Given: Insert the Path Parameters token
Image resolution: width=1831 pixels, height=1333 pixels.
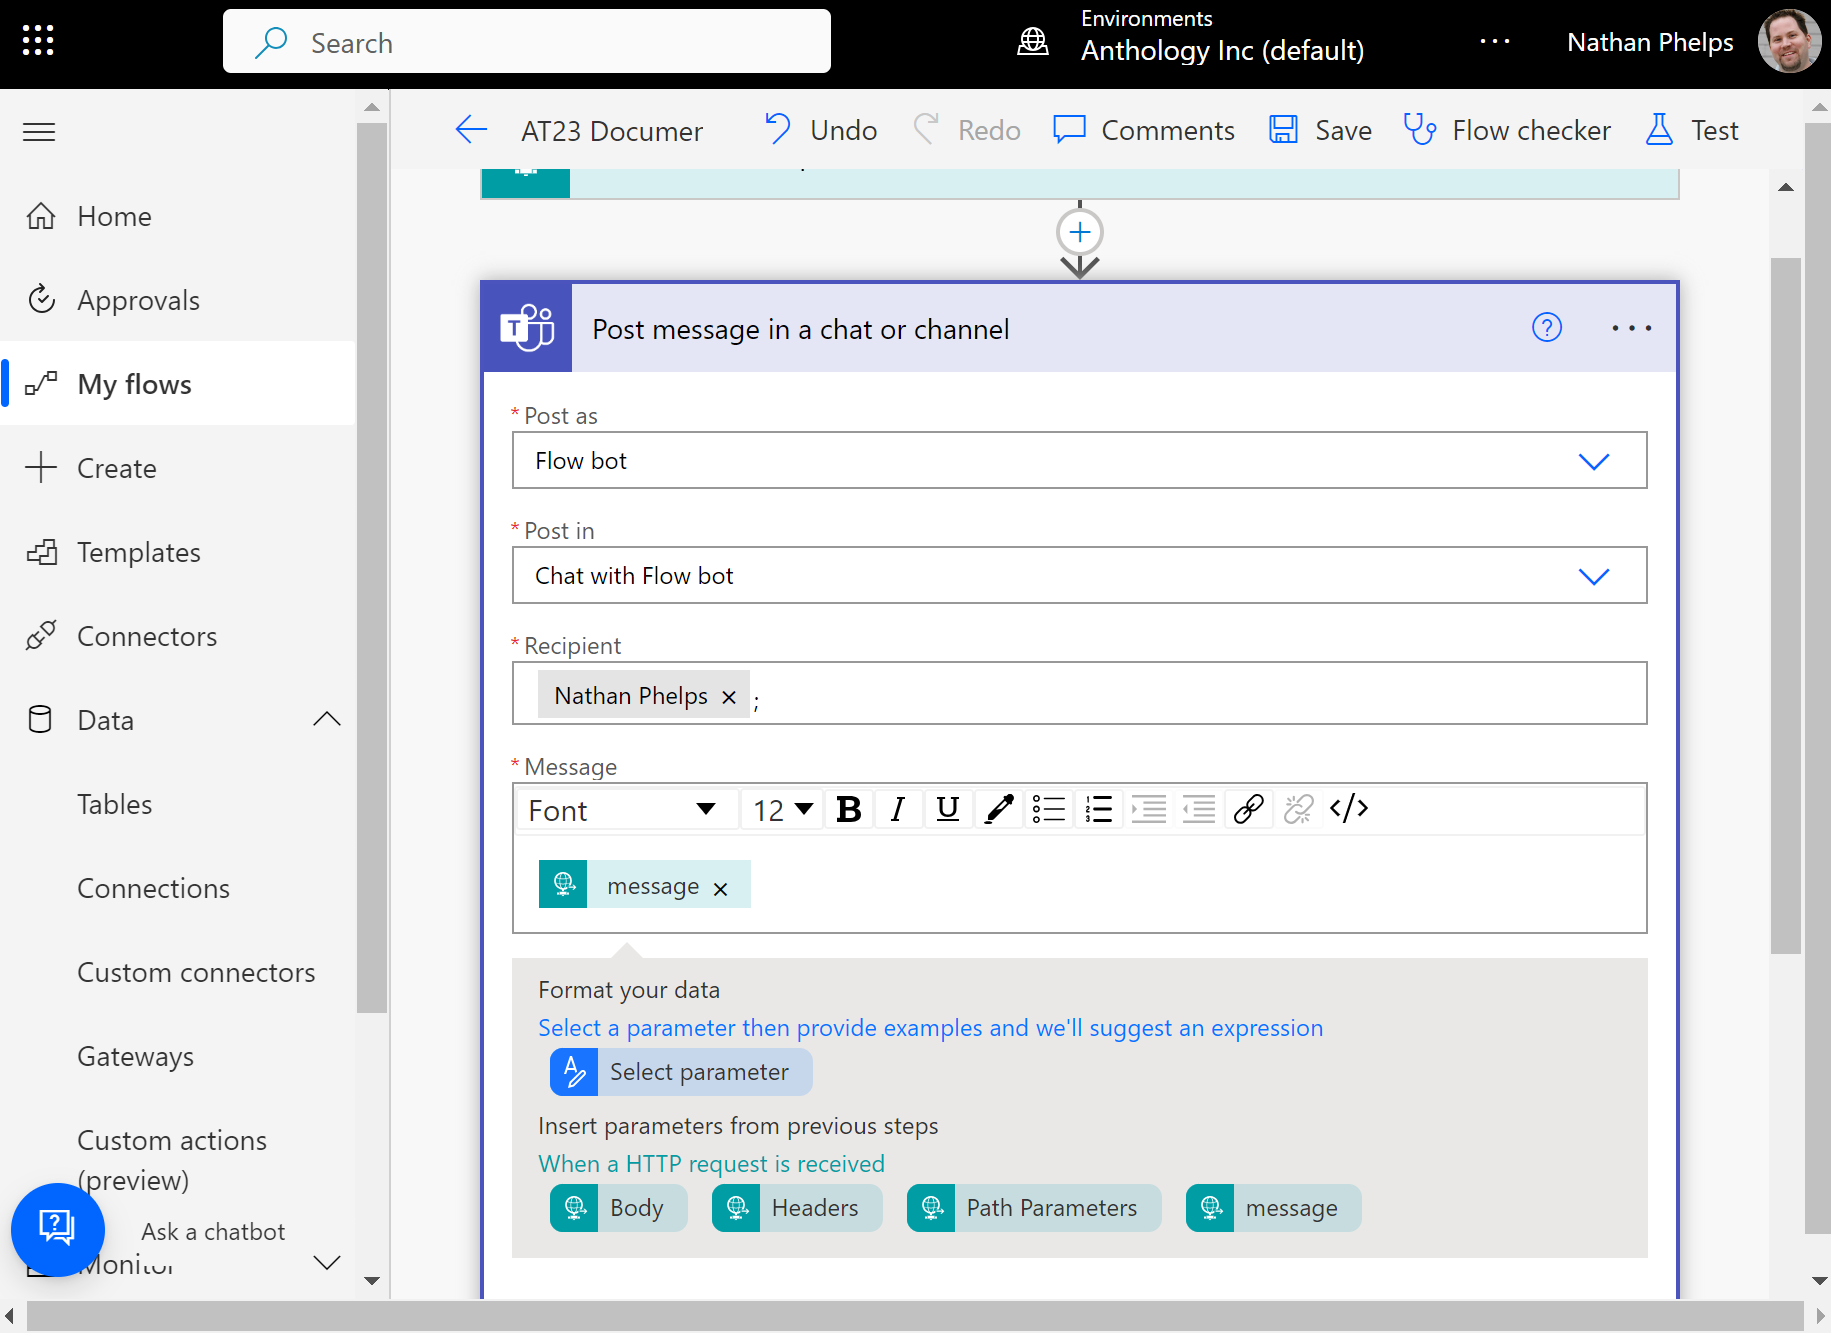Looking at the screenshot, I should [x=1034, y=1208].
